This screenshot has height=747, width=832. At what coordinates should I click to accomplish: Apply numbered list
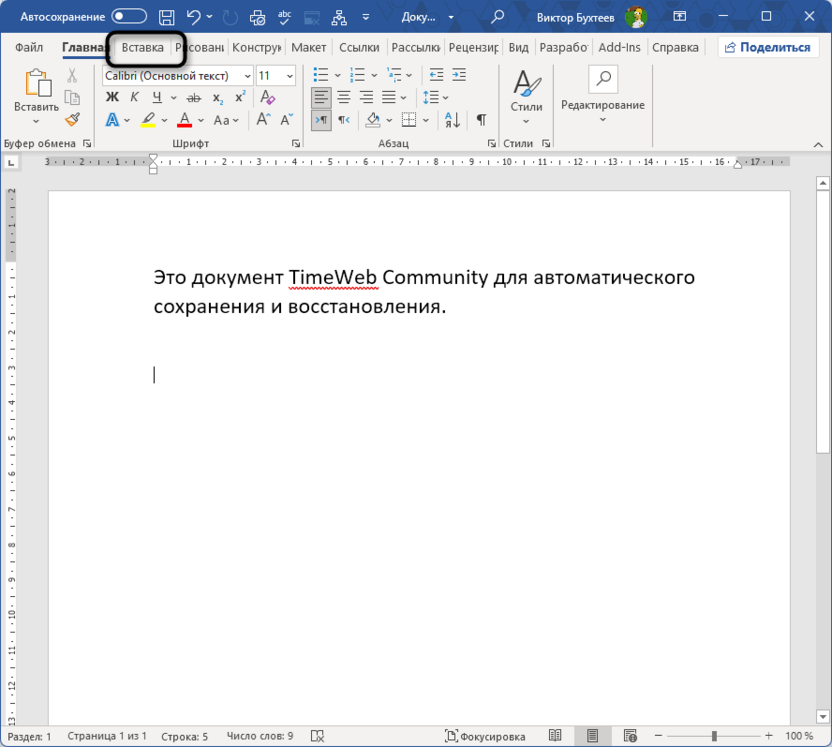(x=358, y=75)
